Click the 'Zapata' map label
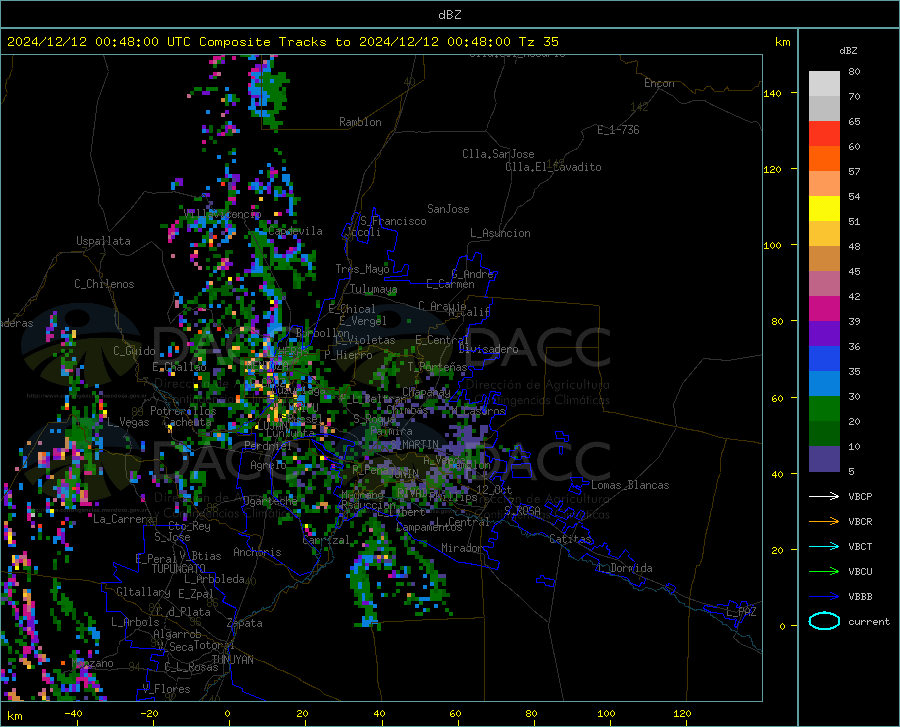Screen dimensions: 900x727 click(x=245, y=623)
